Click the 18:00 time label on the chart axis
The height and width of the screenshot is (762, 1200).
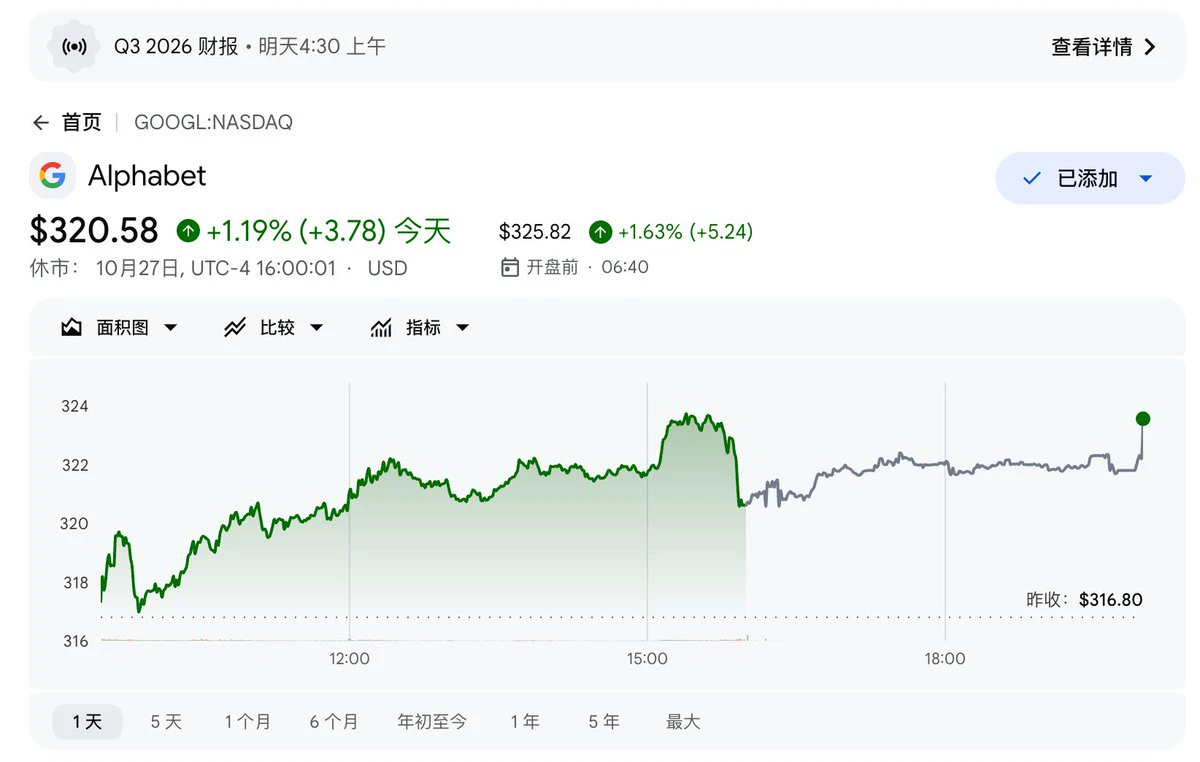(x=945, y=659)
